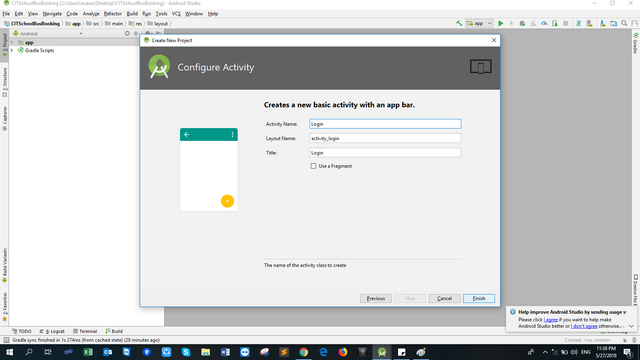Click the Activity Name input field
This screenshot has width=640, height=360.
[x=385, y=124]
